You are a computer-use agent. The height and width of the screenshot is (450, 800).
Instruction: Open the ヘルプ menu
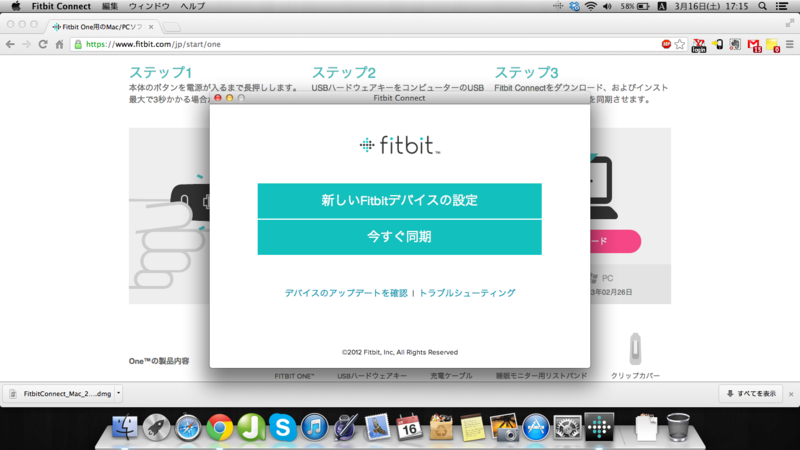point(192,6)
